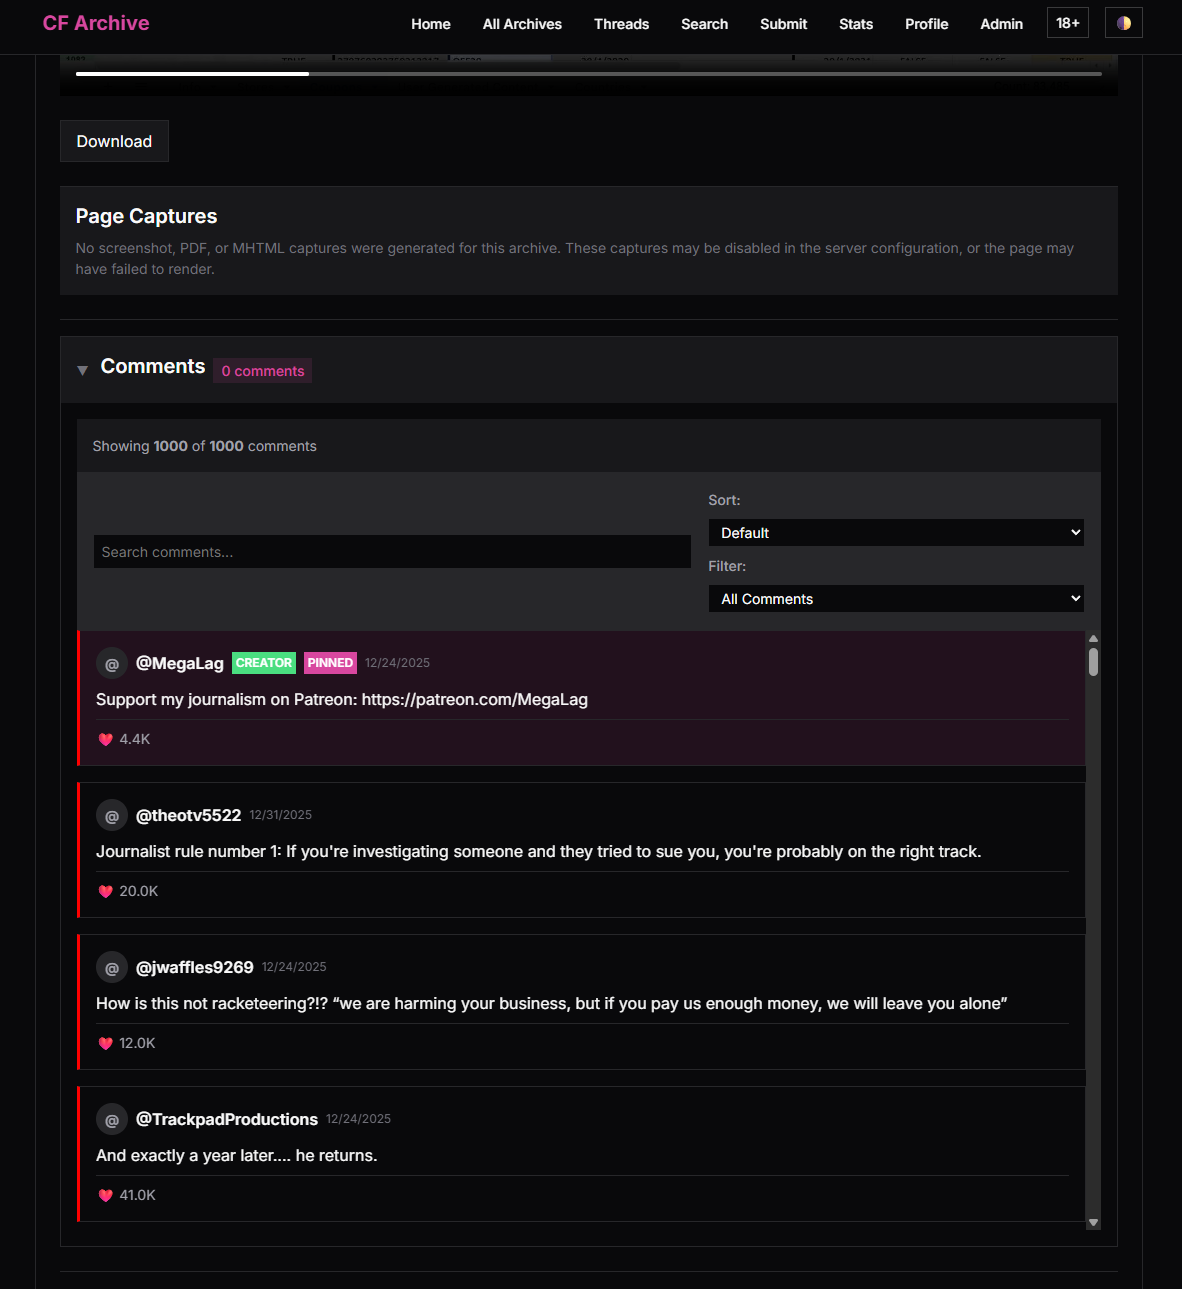The image size is (1182, 1289).
Task: Seek on the video progress bar
Action: tap(588, 74)
